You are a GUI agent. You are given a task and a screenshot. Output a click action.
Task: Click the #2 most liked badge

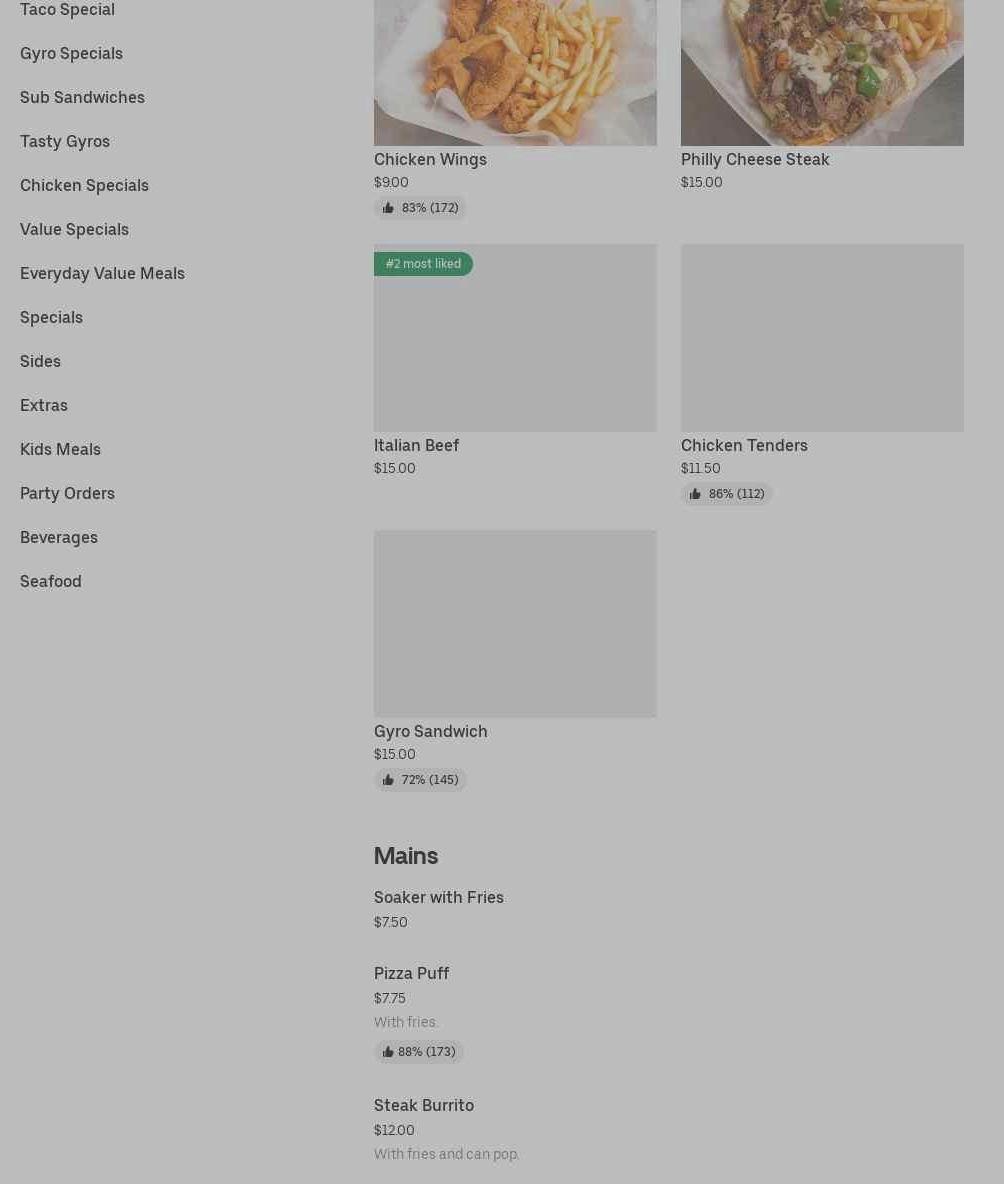tap(423, 264)
